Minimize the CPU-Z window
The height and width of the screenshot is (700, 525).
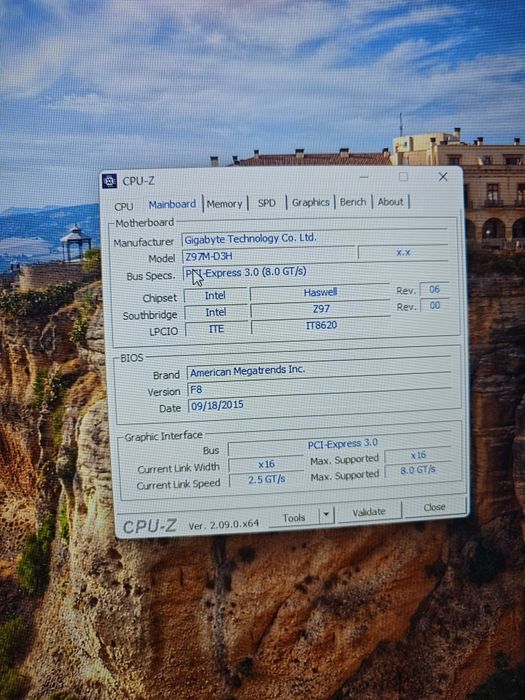[x=364, y=177]
